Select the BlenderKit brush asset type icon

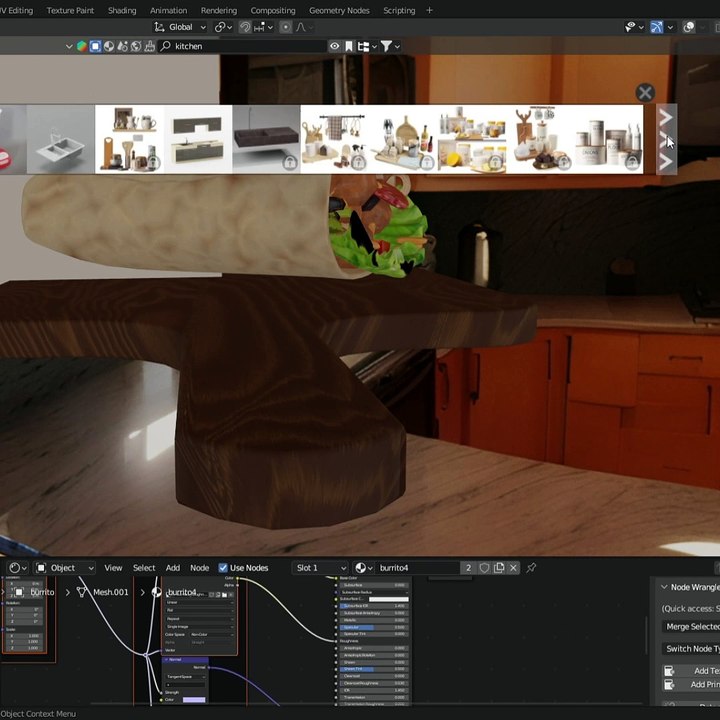pos(149,46)
